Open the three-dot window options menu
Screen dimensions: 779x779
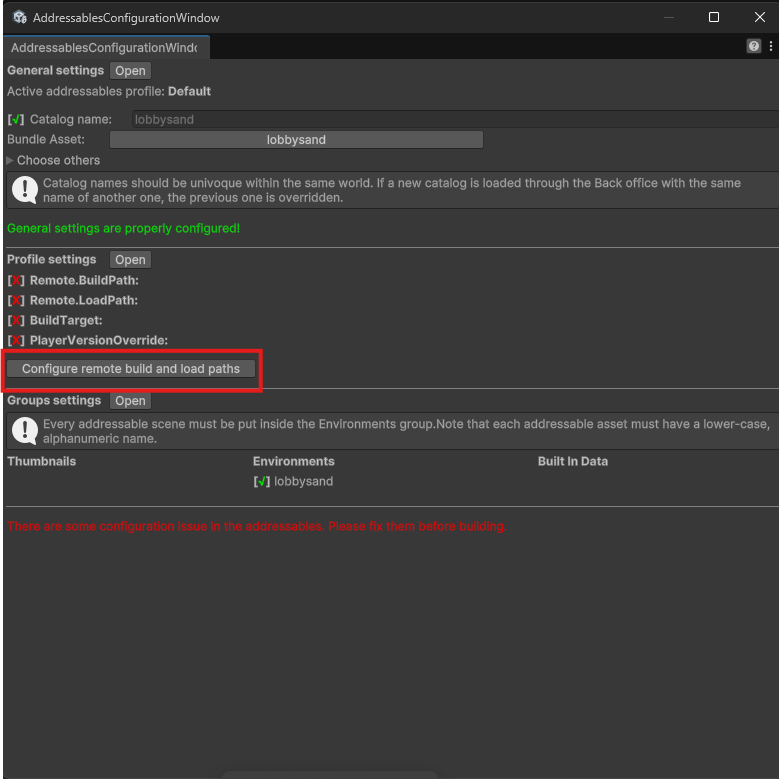[x=769, y=46]
